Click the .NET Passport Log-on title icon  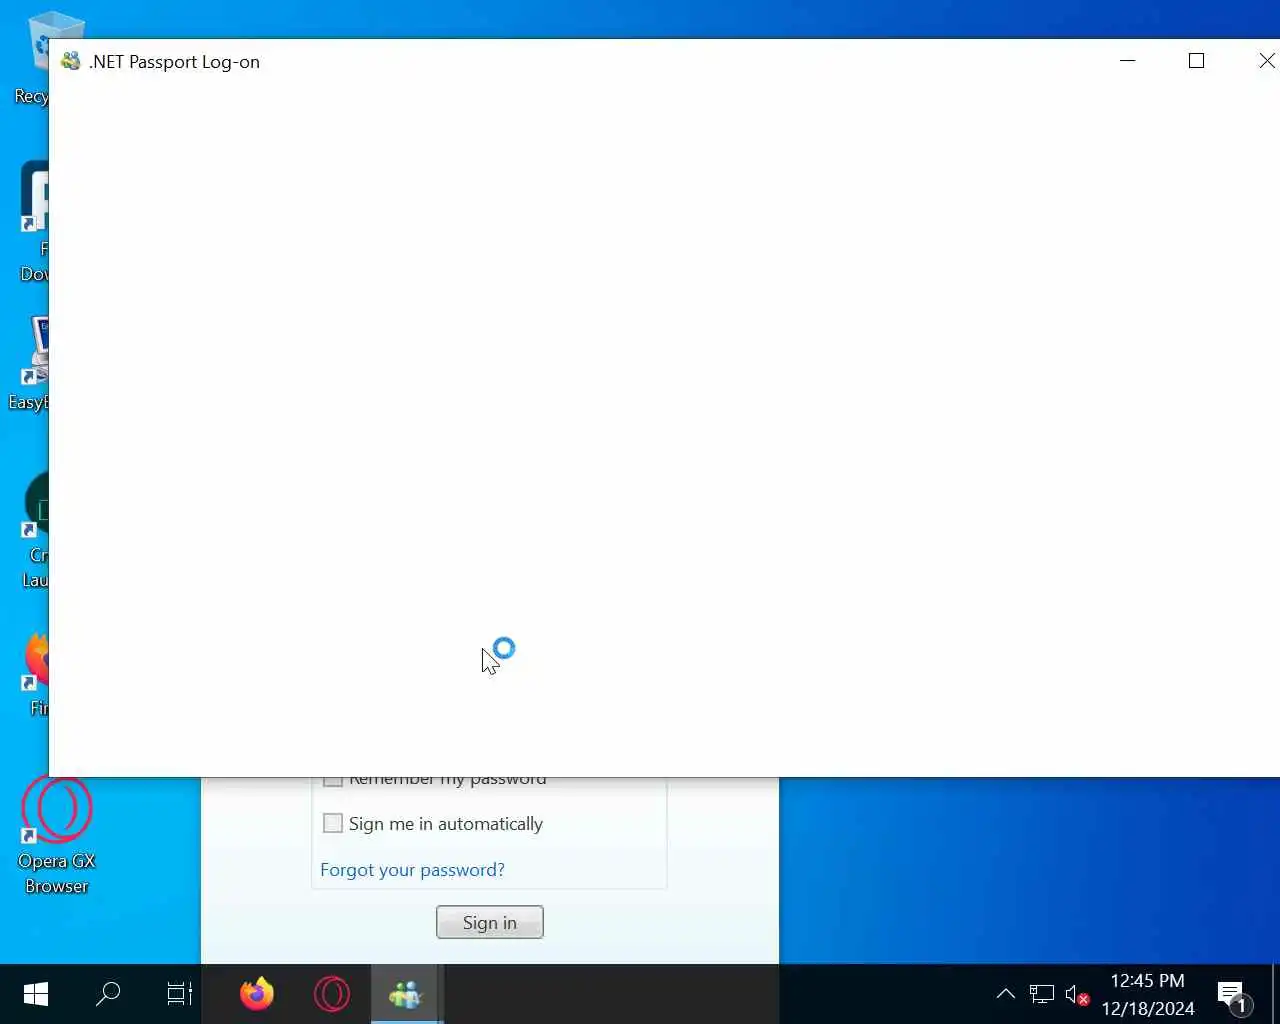coord(70,61)
